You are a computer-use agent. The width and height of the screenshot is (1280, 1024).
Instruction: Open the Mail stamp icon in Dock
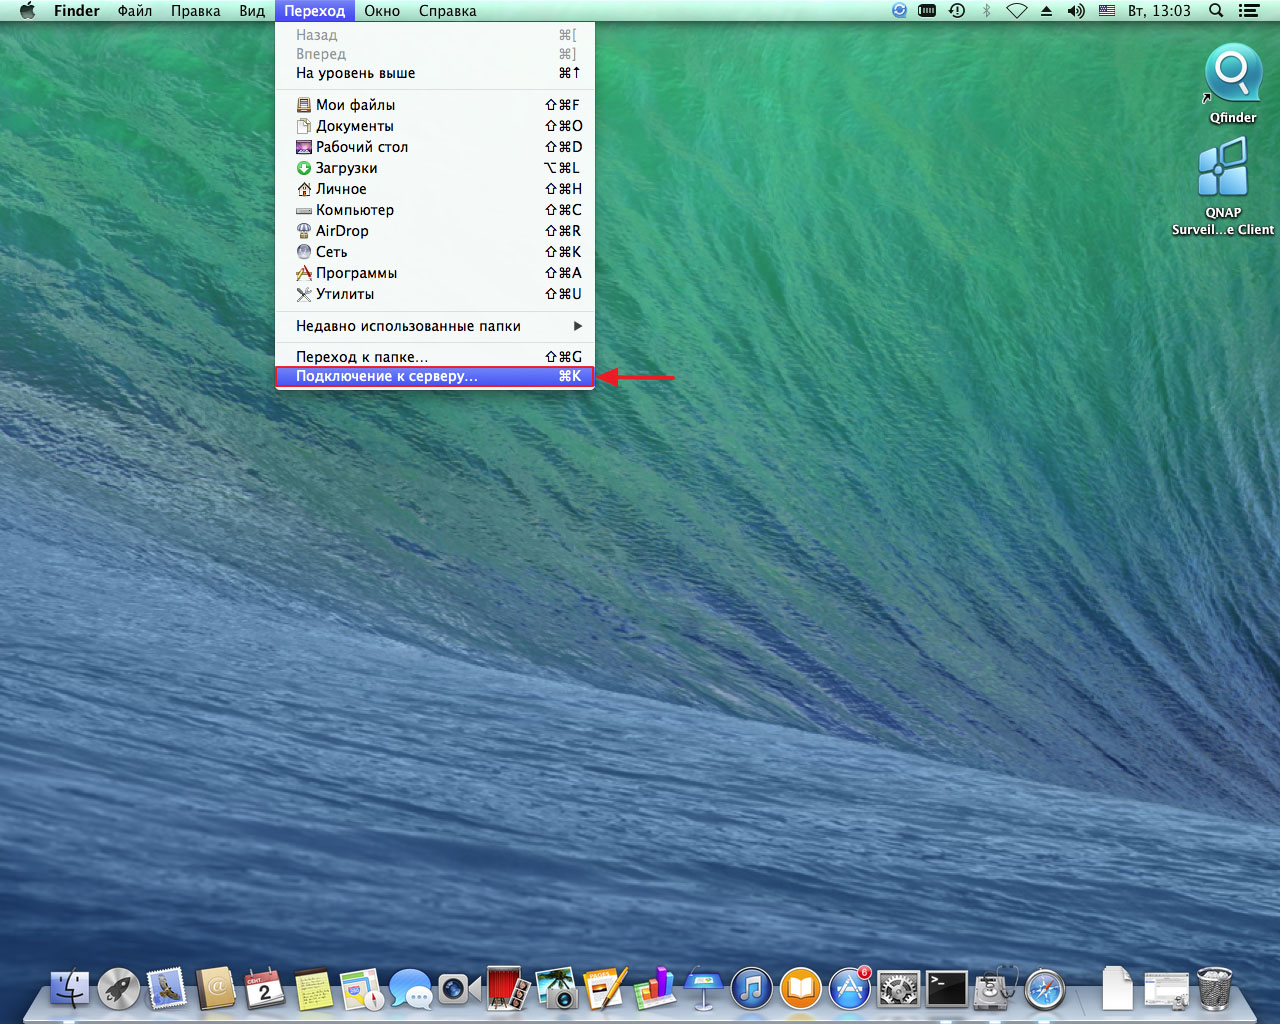click(167, 989)
